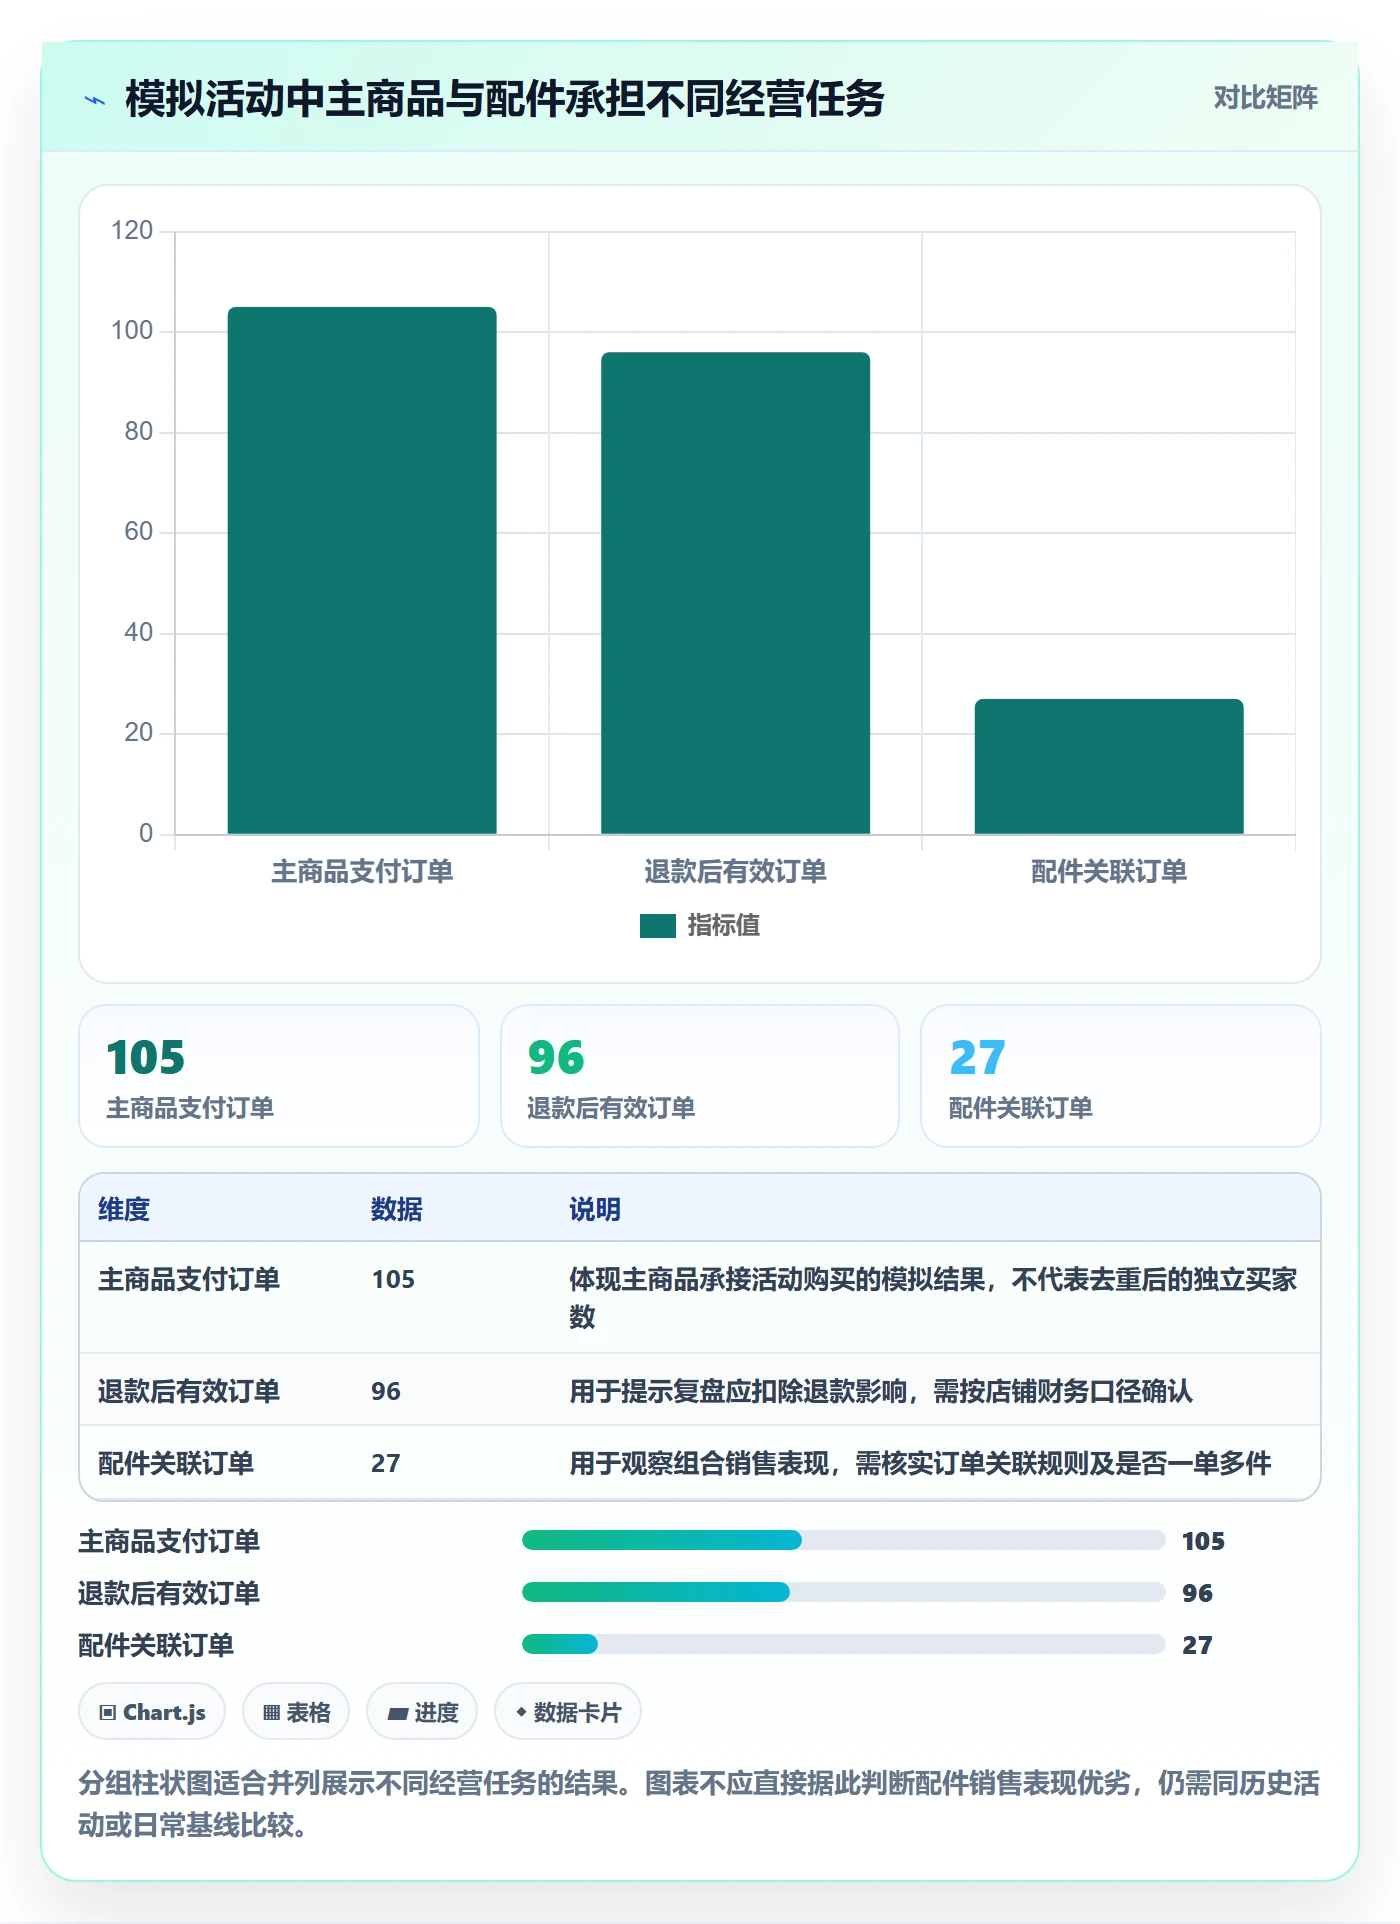Click the 退款后有效订单 cell in the table
The height and width of the screenshot is (1924, 1400).
pos(189,1392)
